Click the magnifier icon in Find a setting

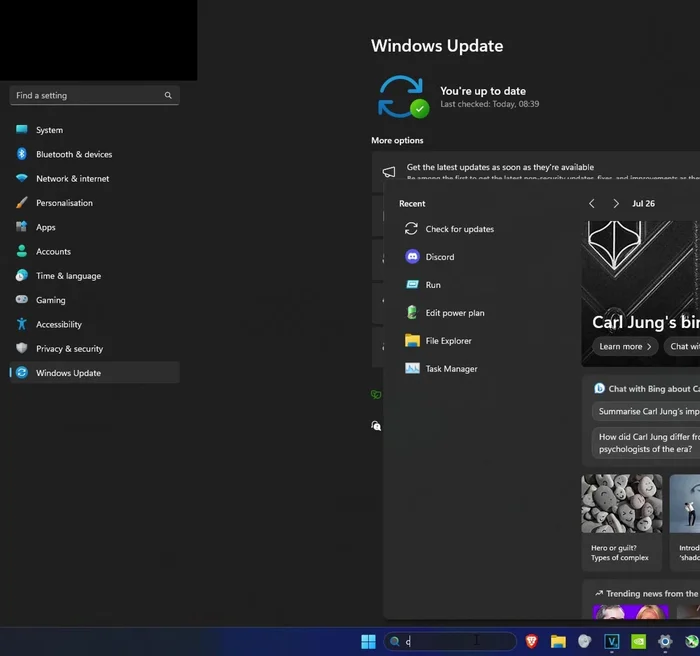168,95
